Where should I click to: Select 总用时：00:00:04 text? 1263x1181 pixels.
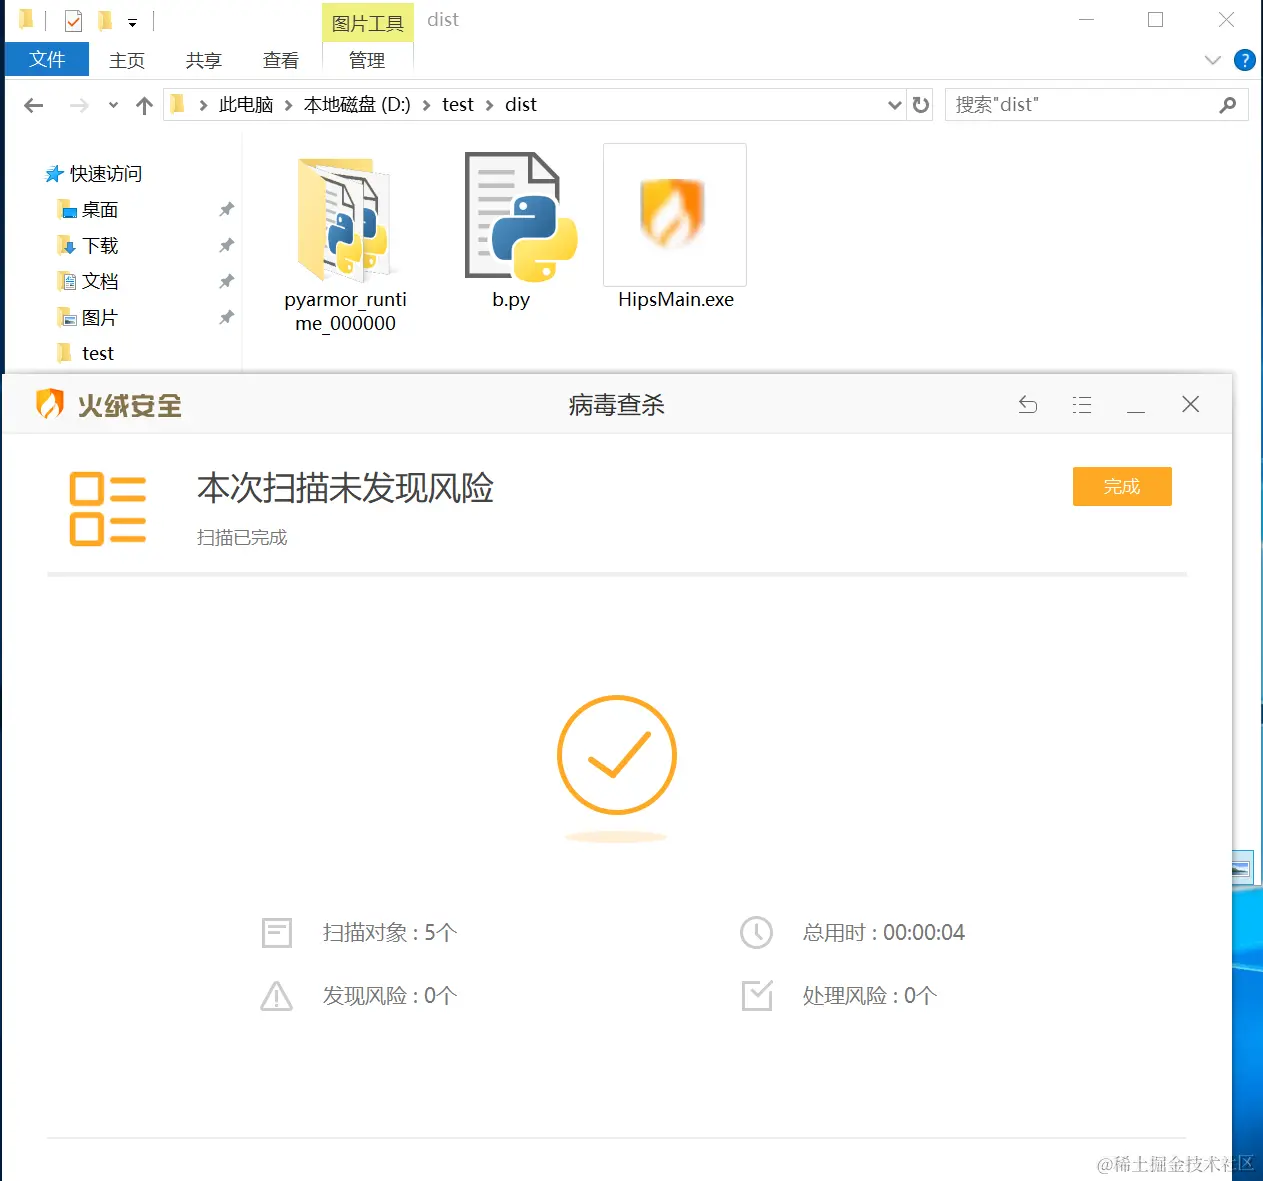coord(884,933)
